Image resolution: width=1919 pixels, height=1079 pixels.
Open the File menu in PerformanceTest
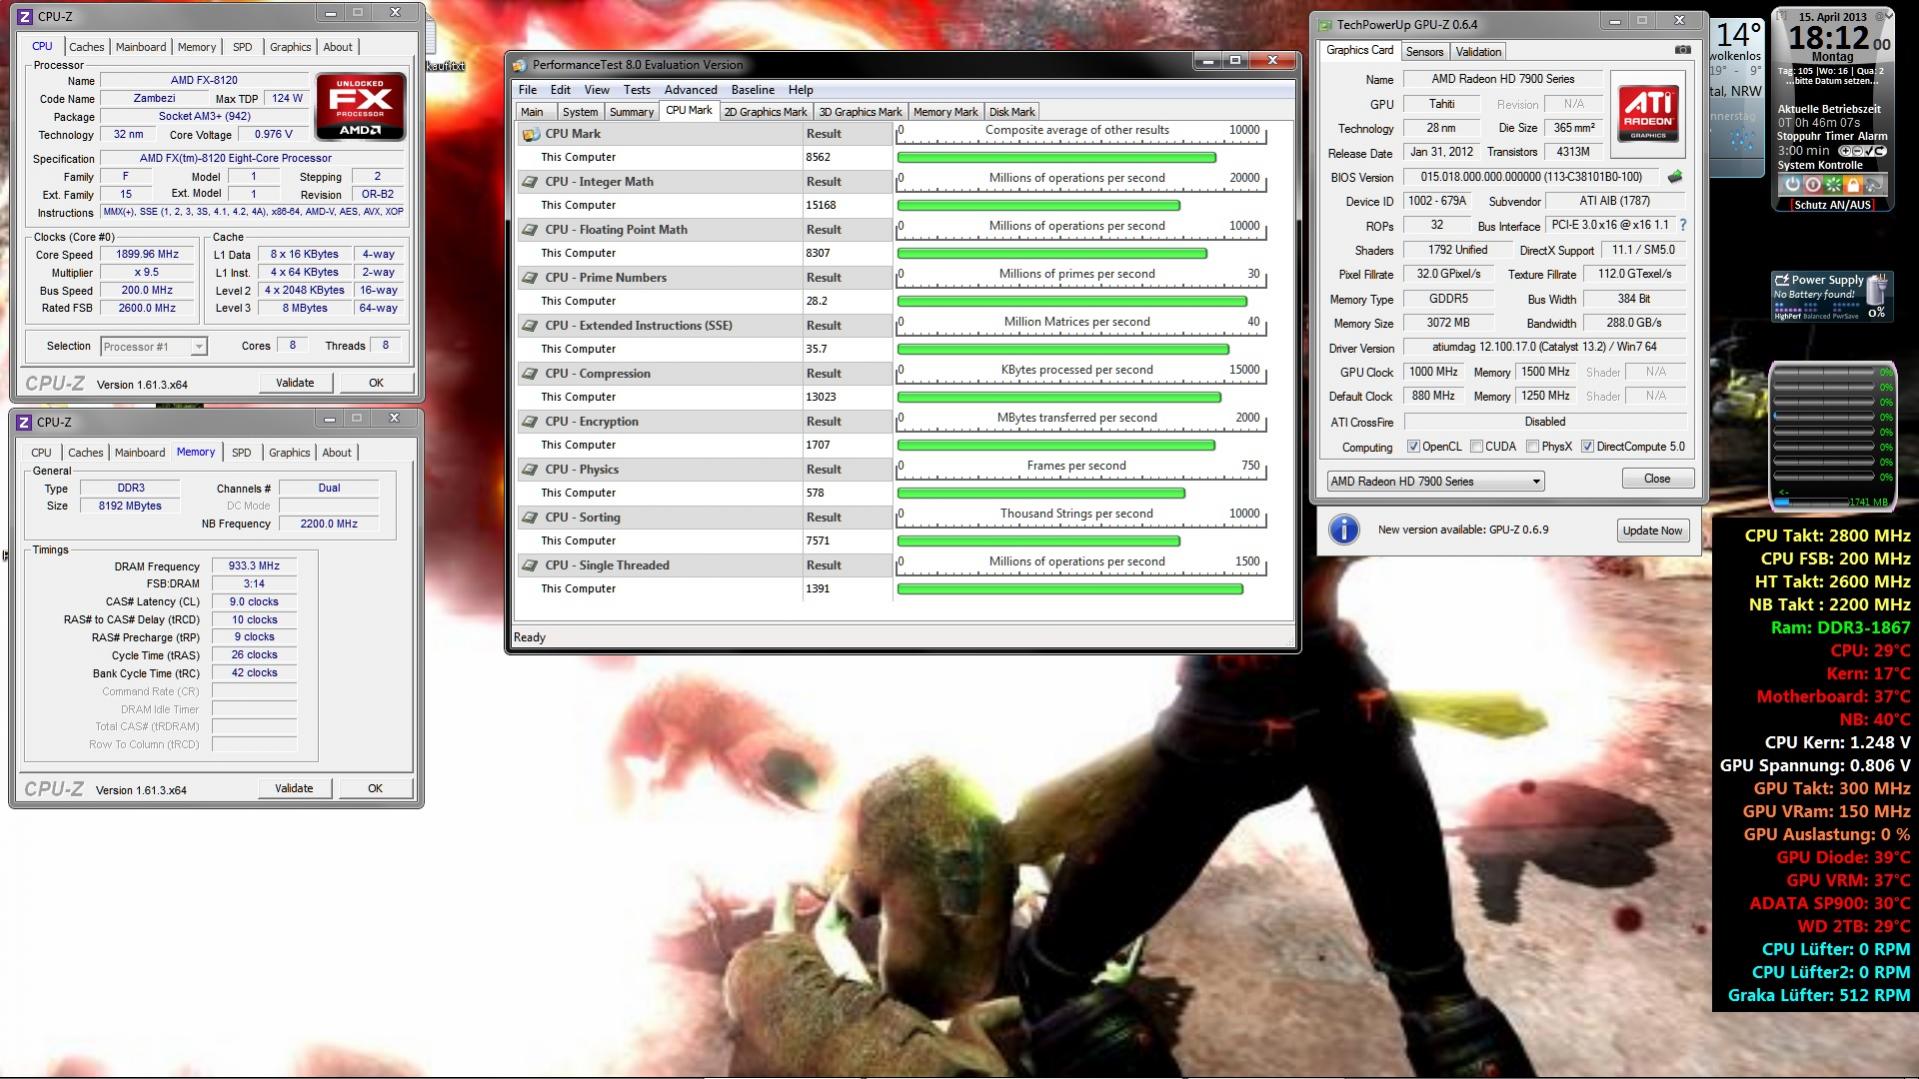[528, 89]
